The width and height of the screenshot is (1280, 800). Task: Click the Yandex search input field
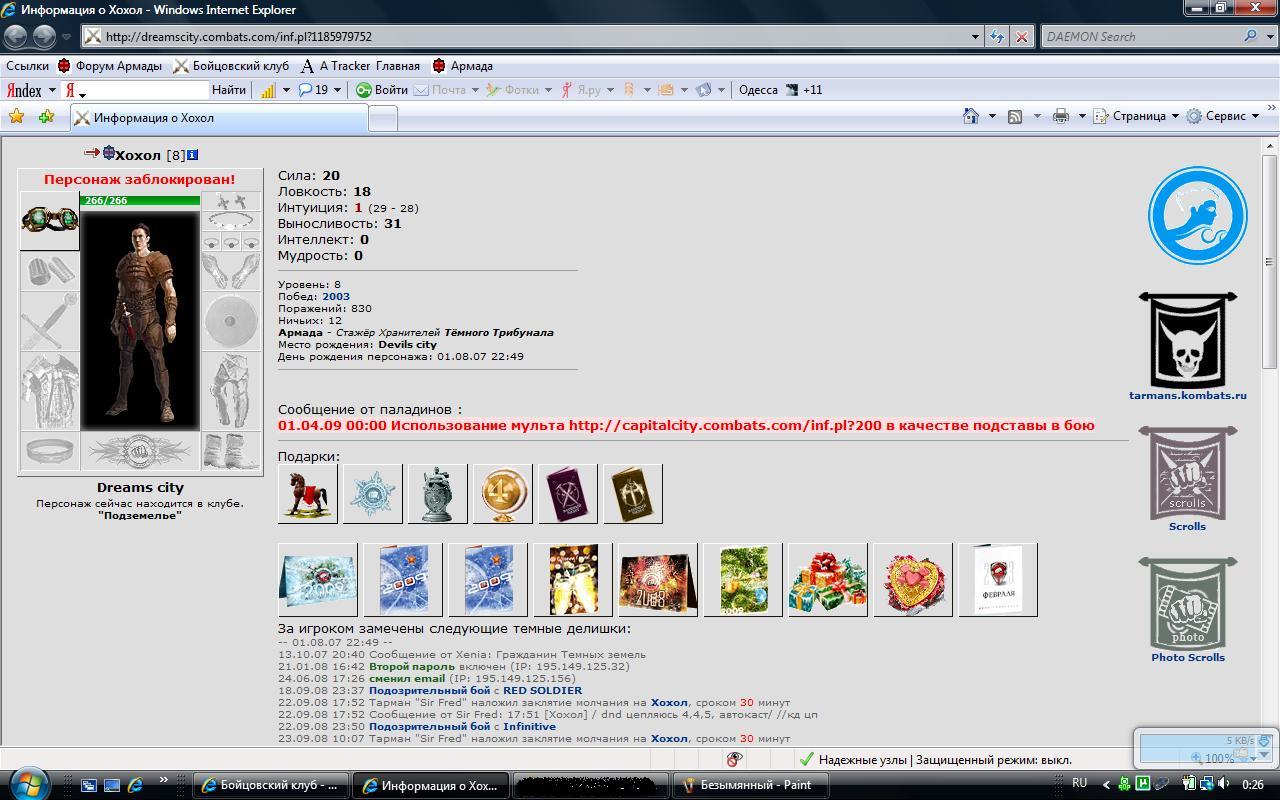click(x=148, y=90)
